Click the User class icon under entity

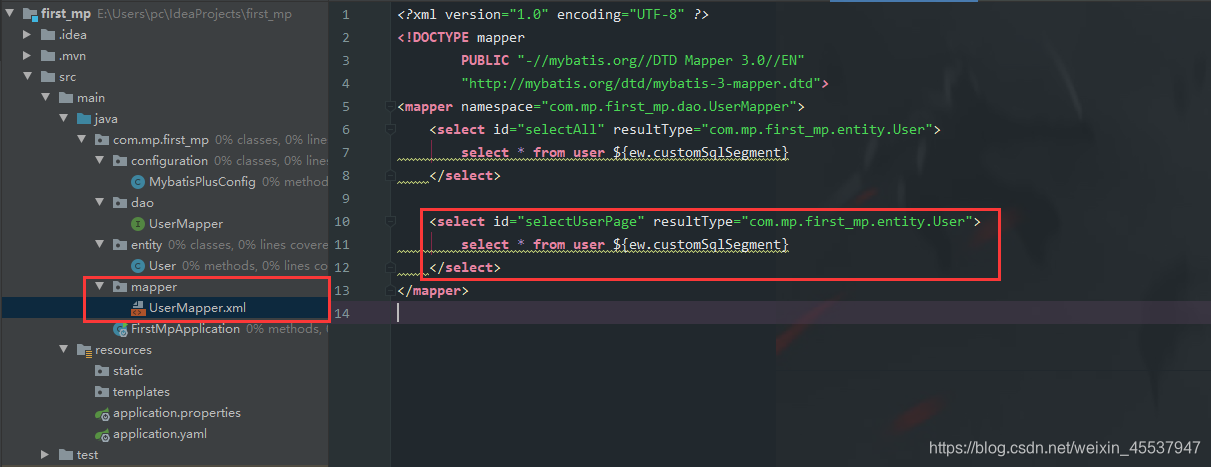pyautogui.click(x=138, y=266)
